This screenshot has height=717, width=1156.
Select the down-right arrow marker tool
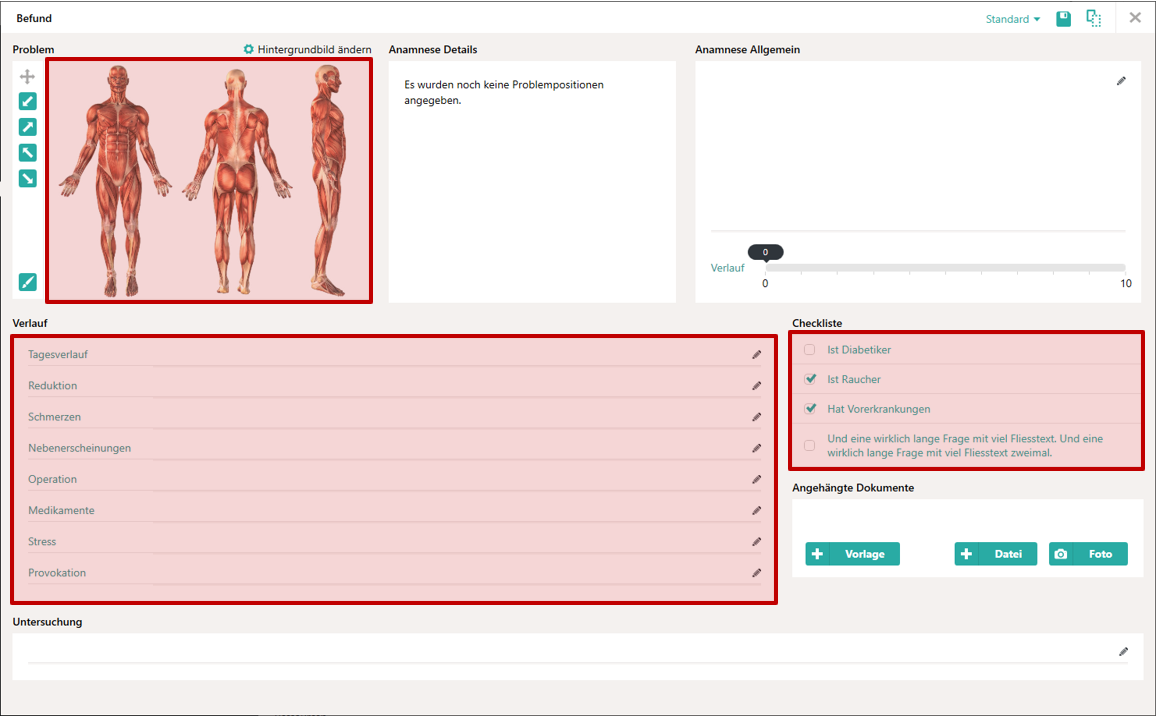click(28, 179)
